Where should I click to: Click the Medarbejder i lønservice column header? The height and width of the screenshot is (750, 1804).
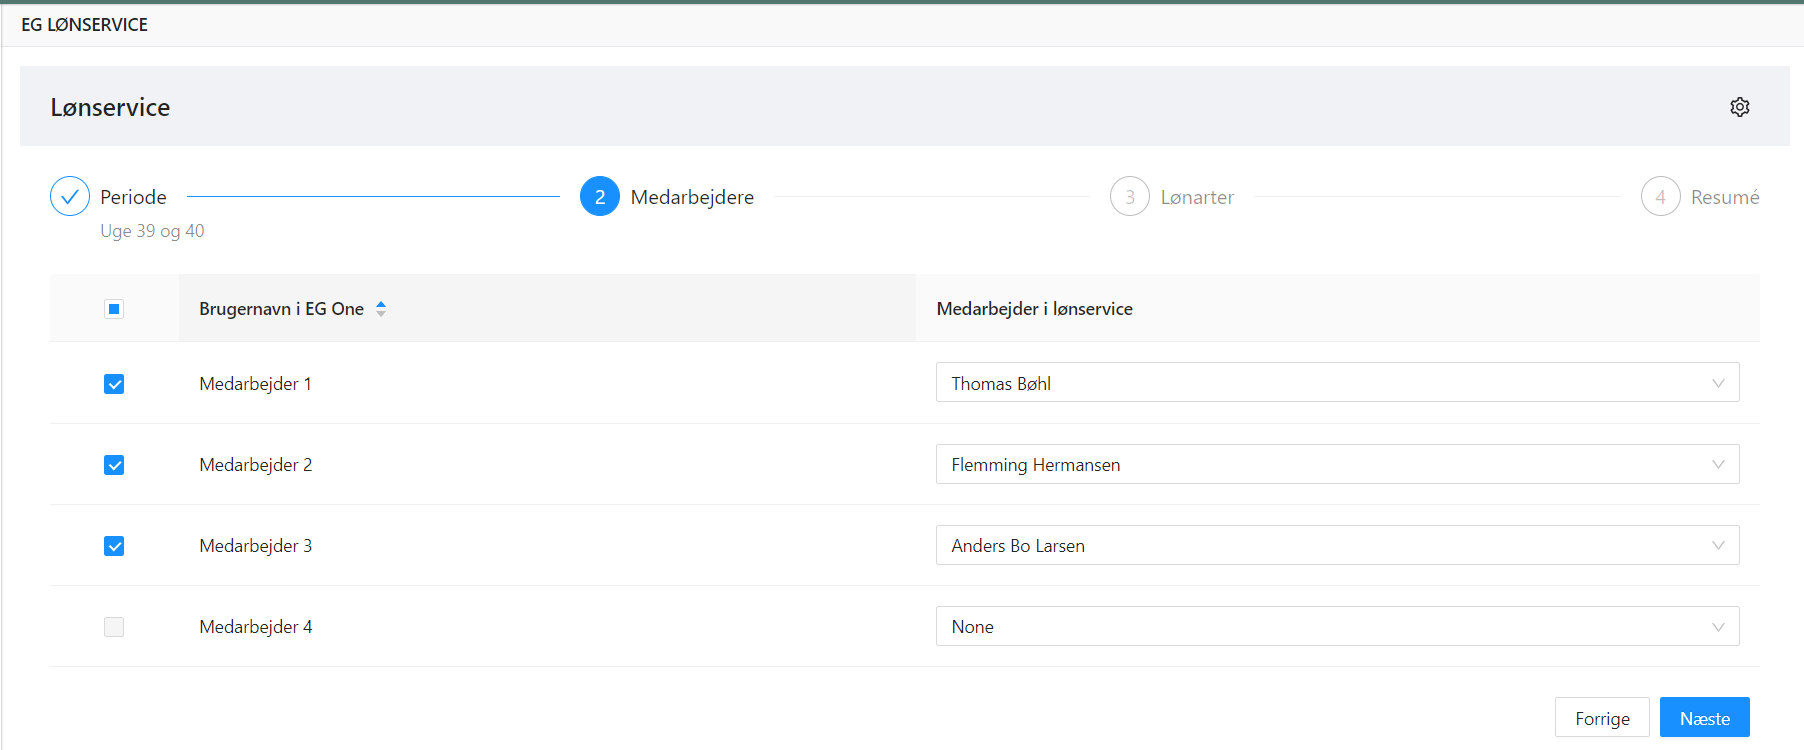tap(1338, 309)
